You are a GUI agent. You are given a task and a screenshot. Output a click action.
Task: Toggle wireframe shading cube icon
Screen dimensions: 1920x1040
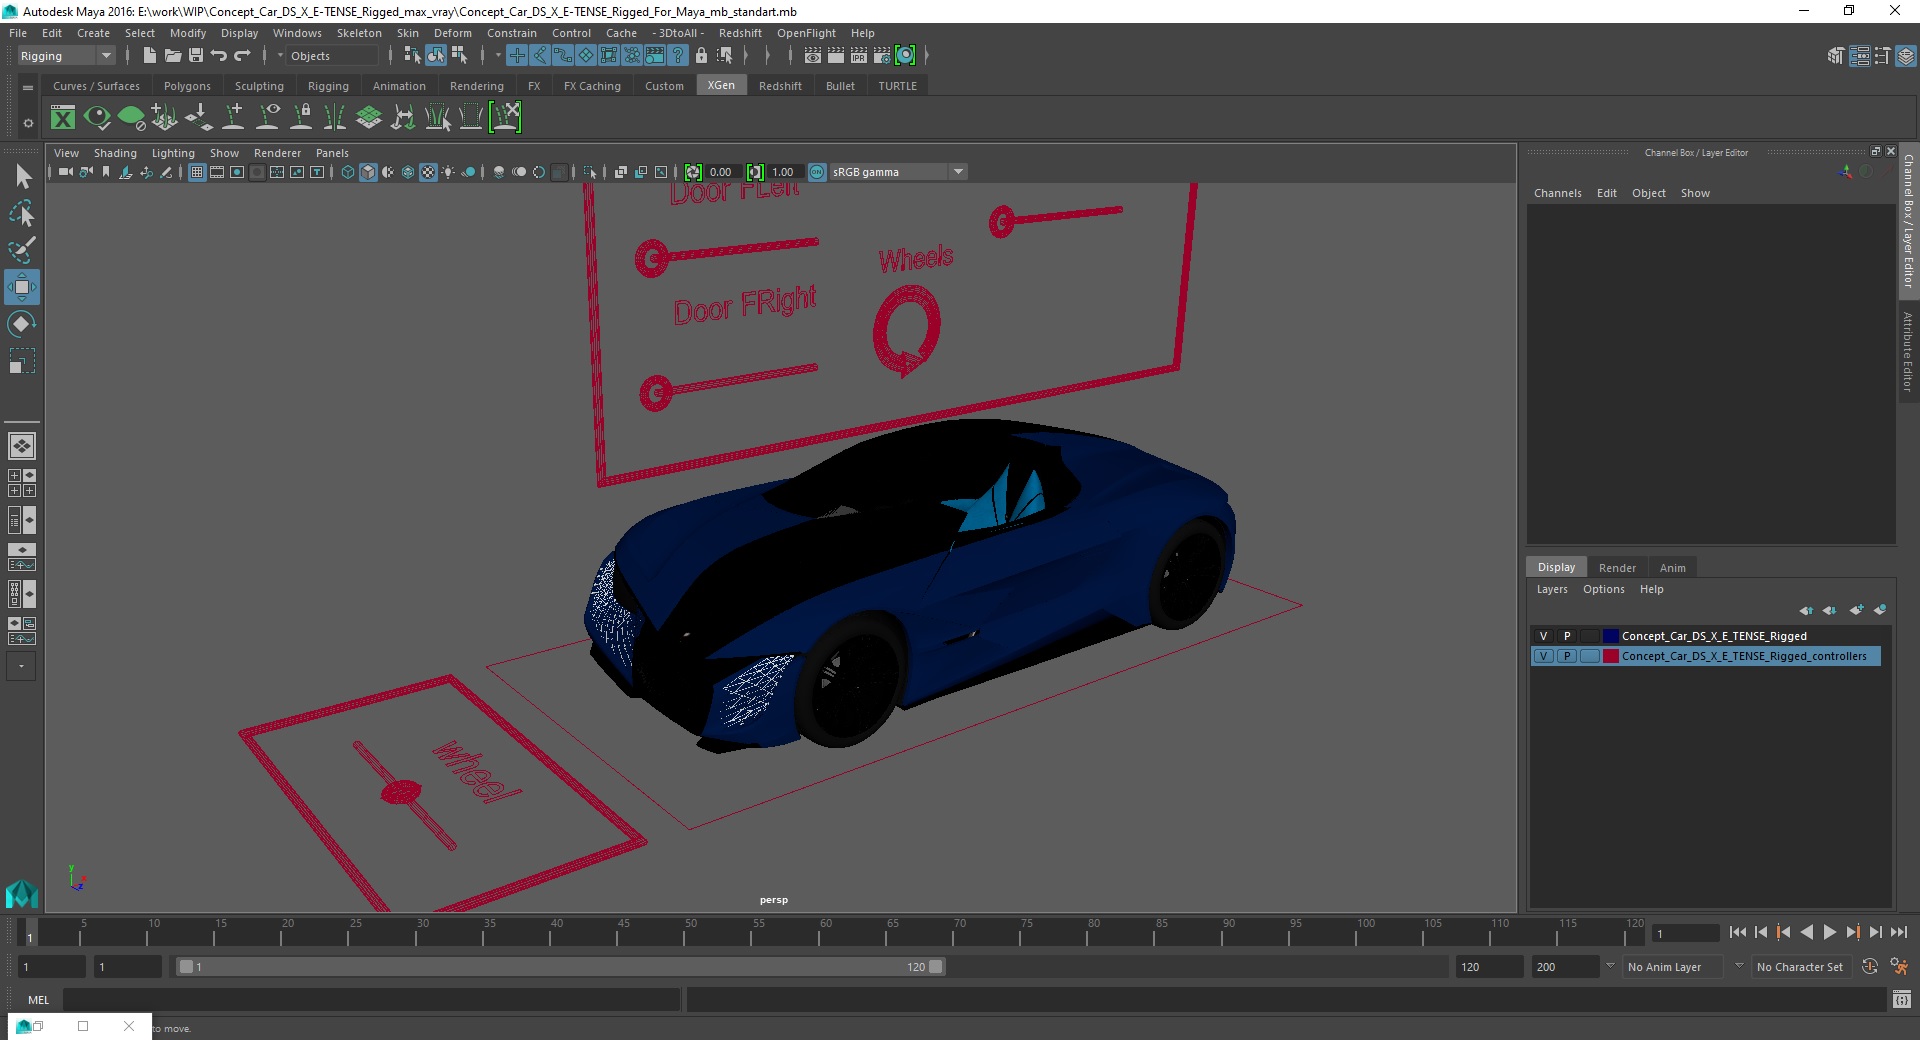pyautogui.click(x=348, y=172)
